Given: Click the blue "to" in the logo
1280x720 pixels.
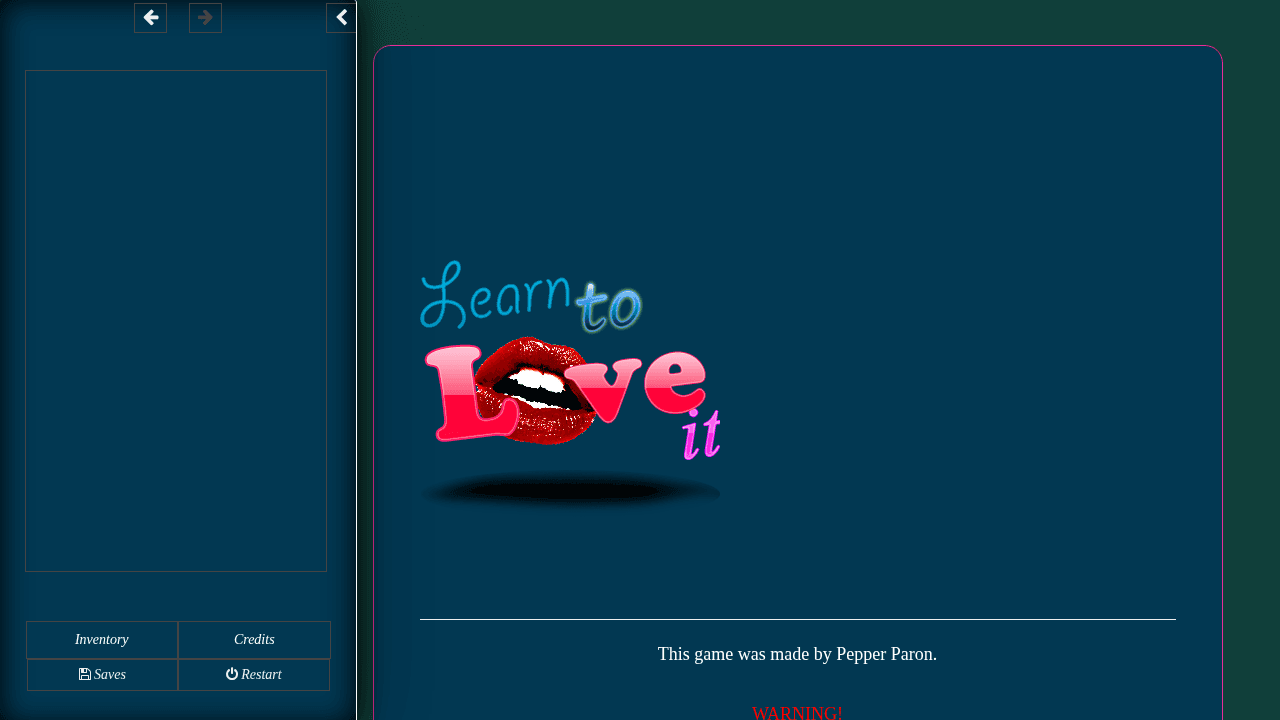Looking at the screenshot, I should coord(609,307).
